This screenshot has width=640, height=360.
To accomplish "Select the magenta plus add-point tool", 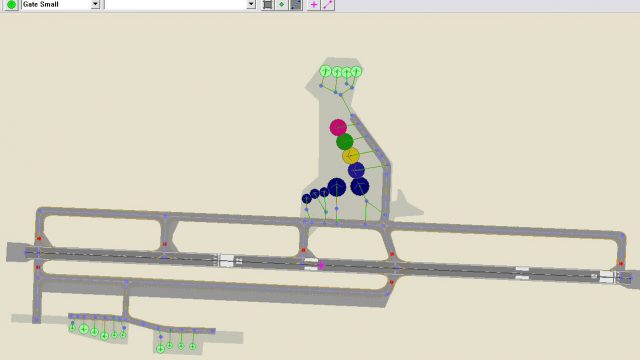I will pos(313,4).
